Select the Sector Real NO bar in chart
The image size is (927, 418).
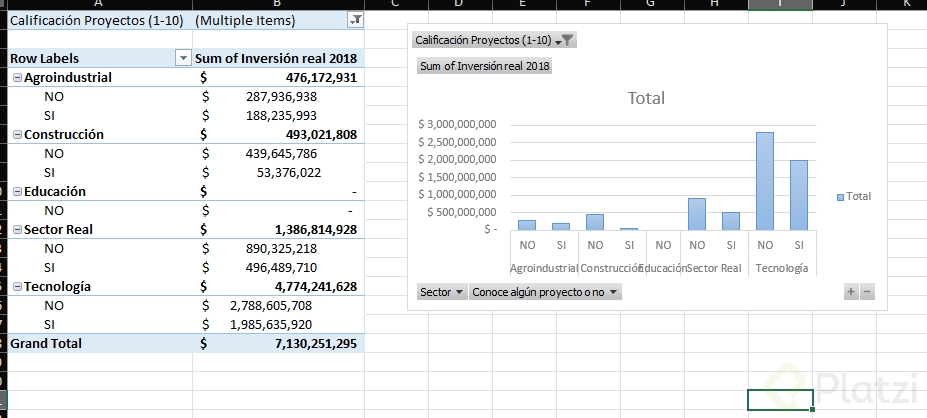click(696, 214)
